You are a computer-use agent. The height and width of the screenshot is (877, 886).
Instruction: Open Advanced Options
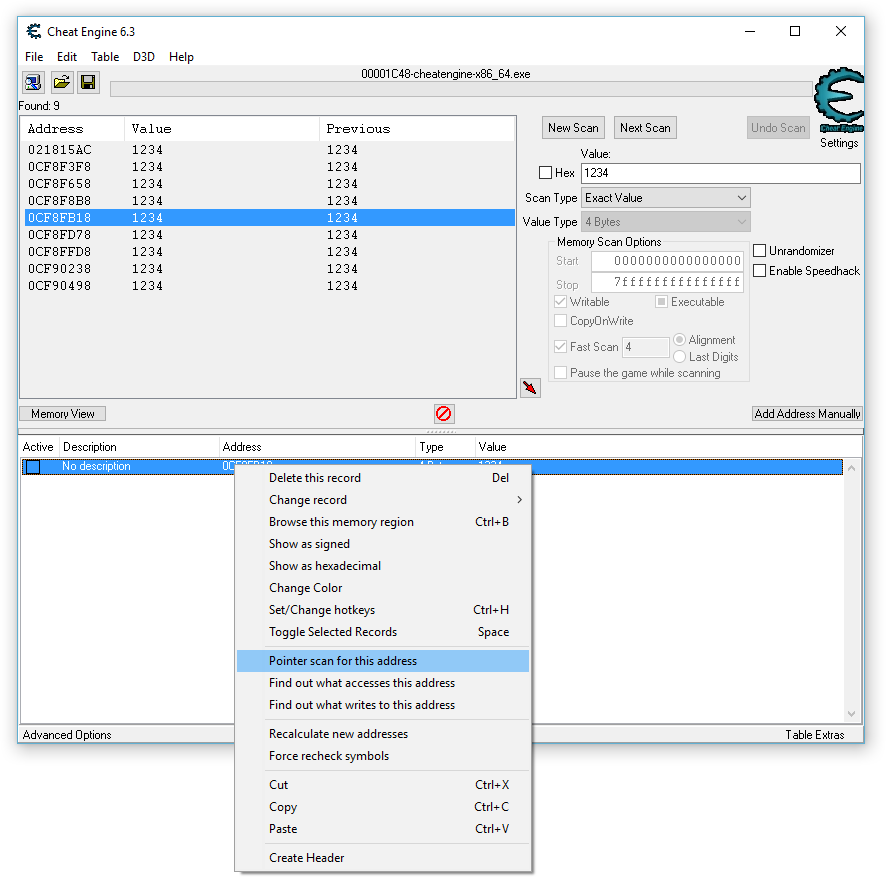(x=67, y=735)
